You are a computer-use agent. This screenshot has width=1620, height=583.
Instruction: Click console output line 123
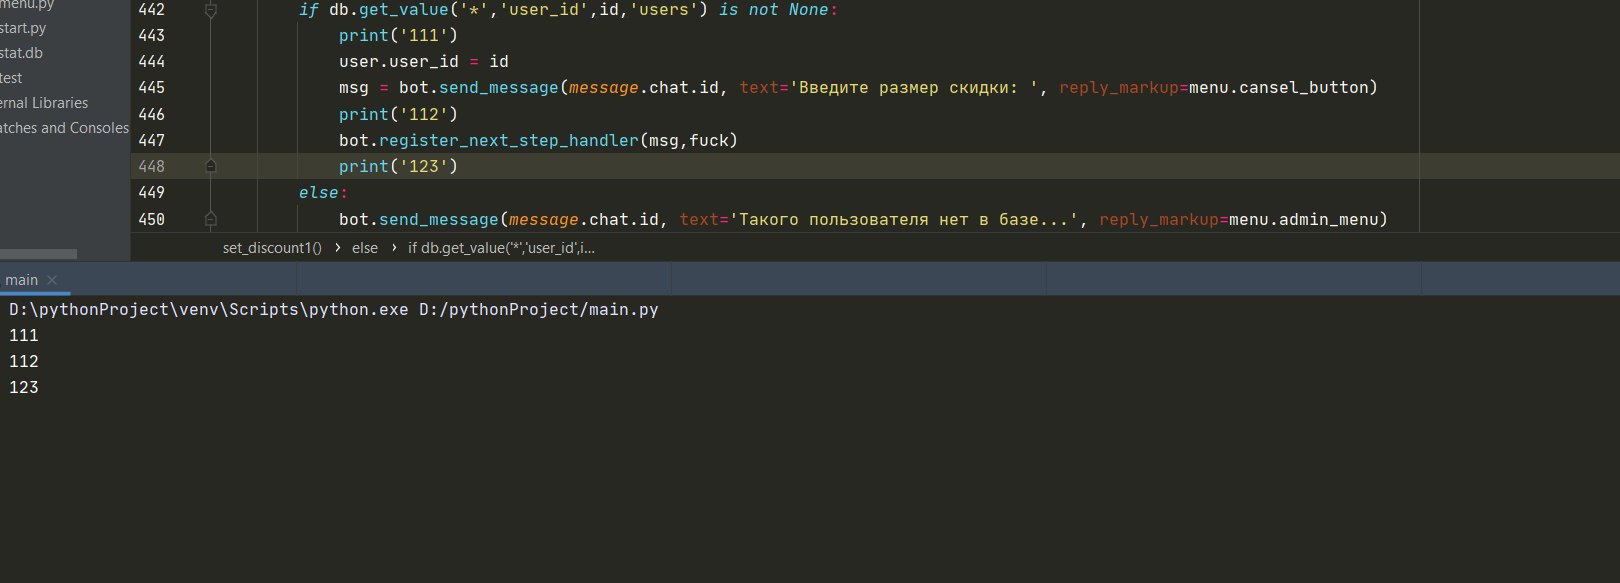(x=24, y=388)
